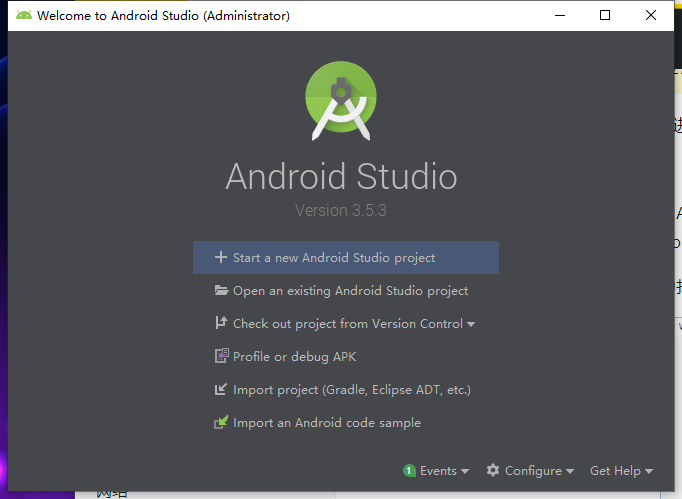Click the Android icon in the title bar
The height and width of the screenshot is (499, 682).
tap(24, 15)
